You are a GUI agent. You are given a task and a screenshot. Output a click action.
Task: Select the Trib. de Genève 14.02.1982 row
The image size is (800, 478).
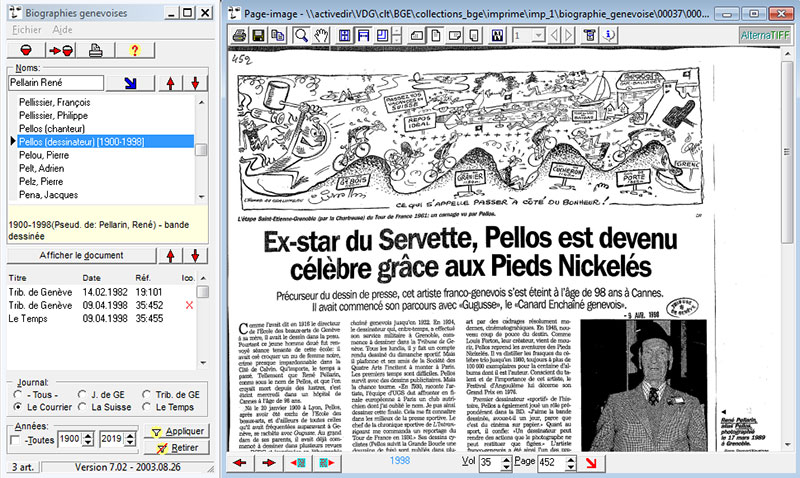102,292
